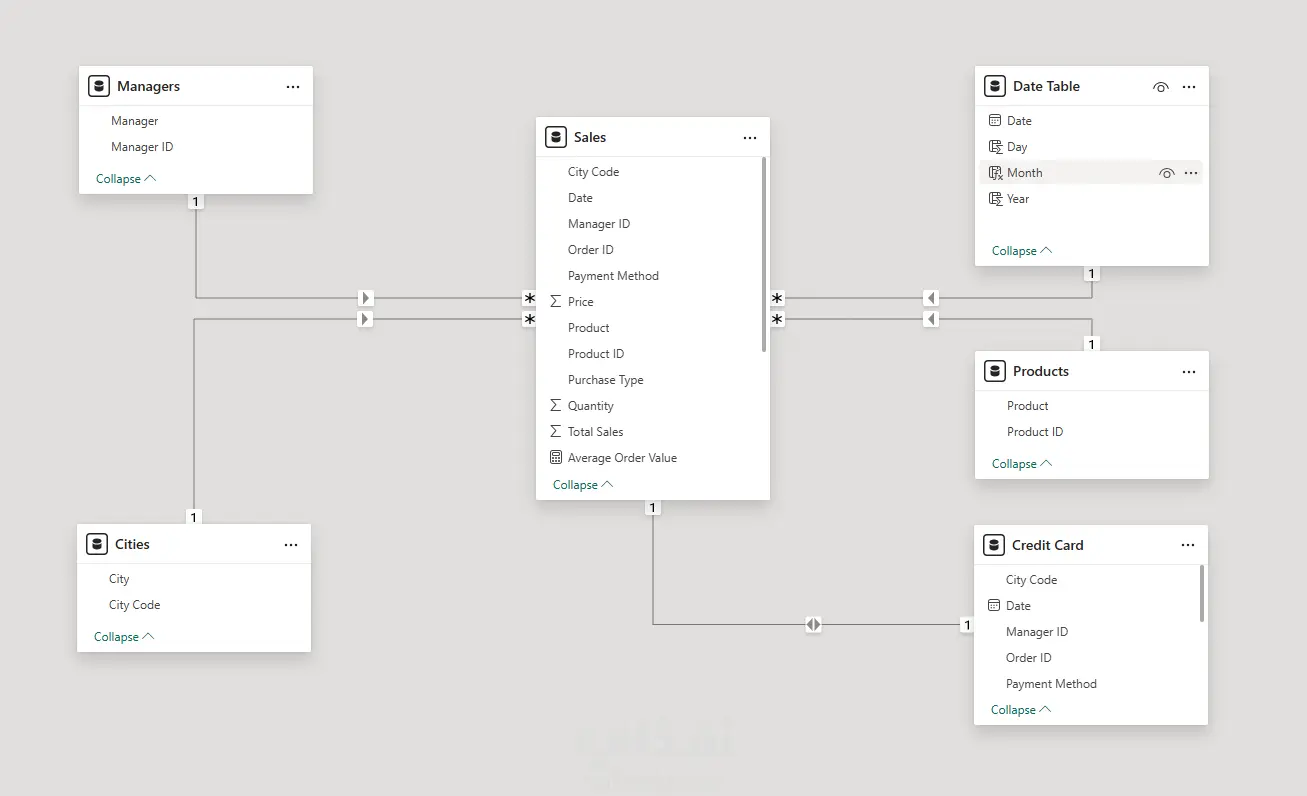
Task: Select the bidirectional Sales-Credit Card relationship arrow
Action: [x=813, y=624]
